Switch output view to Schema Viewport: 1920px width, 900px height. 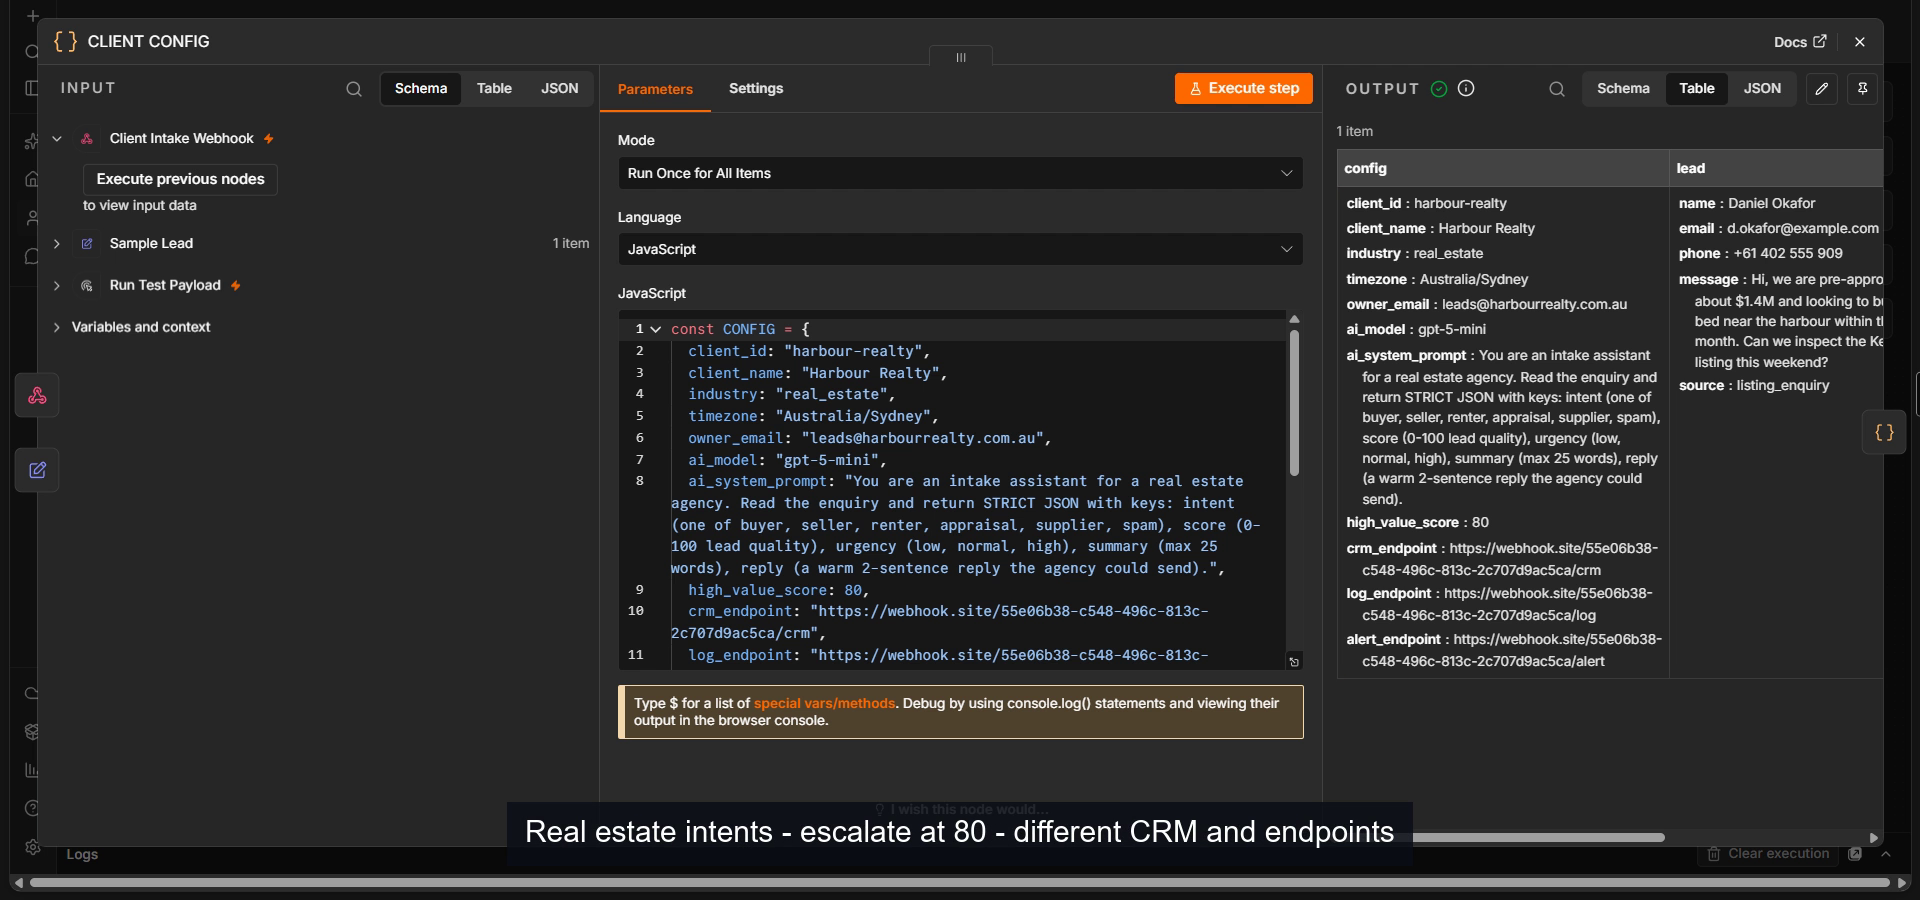tap(1623, 88)
